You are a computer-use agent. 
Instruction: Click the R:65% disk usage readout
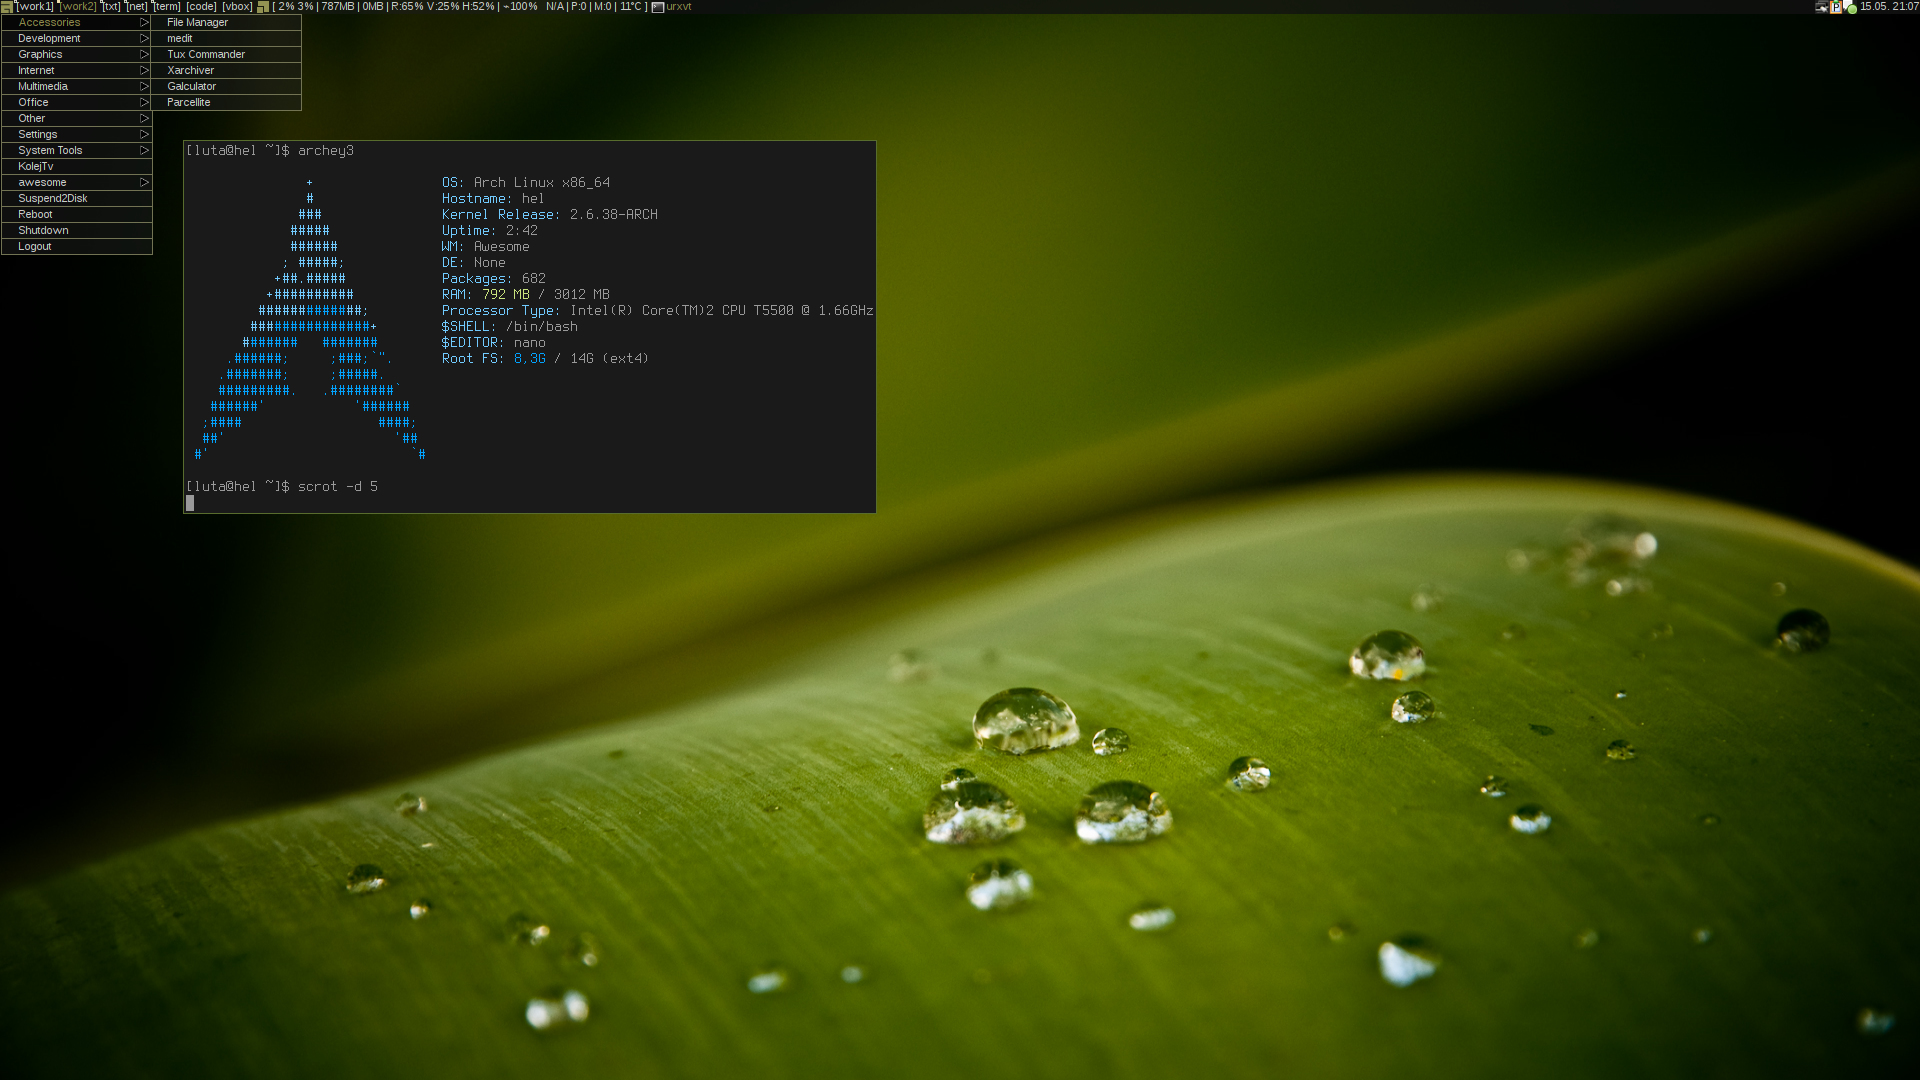coord(407,7)
